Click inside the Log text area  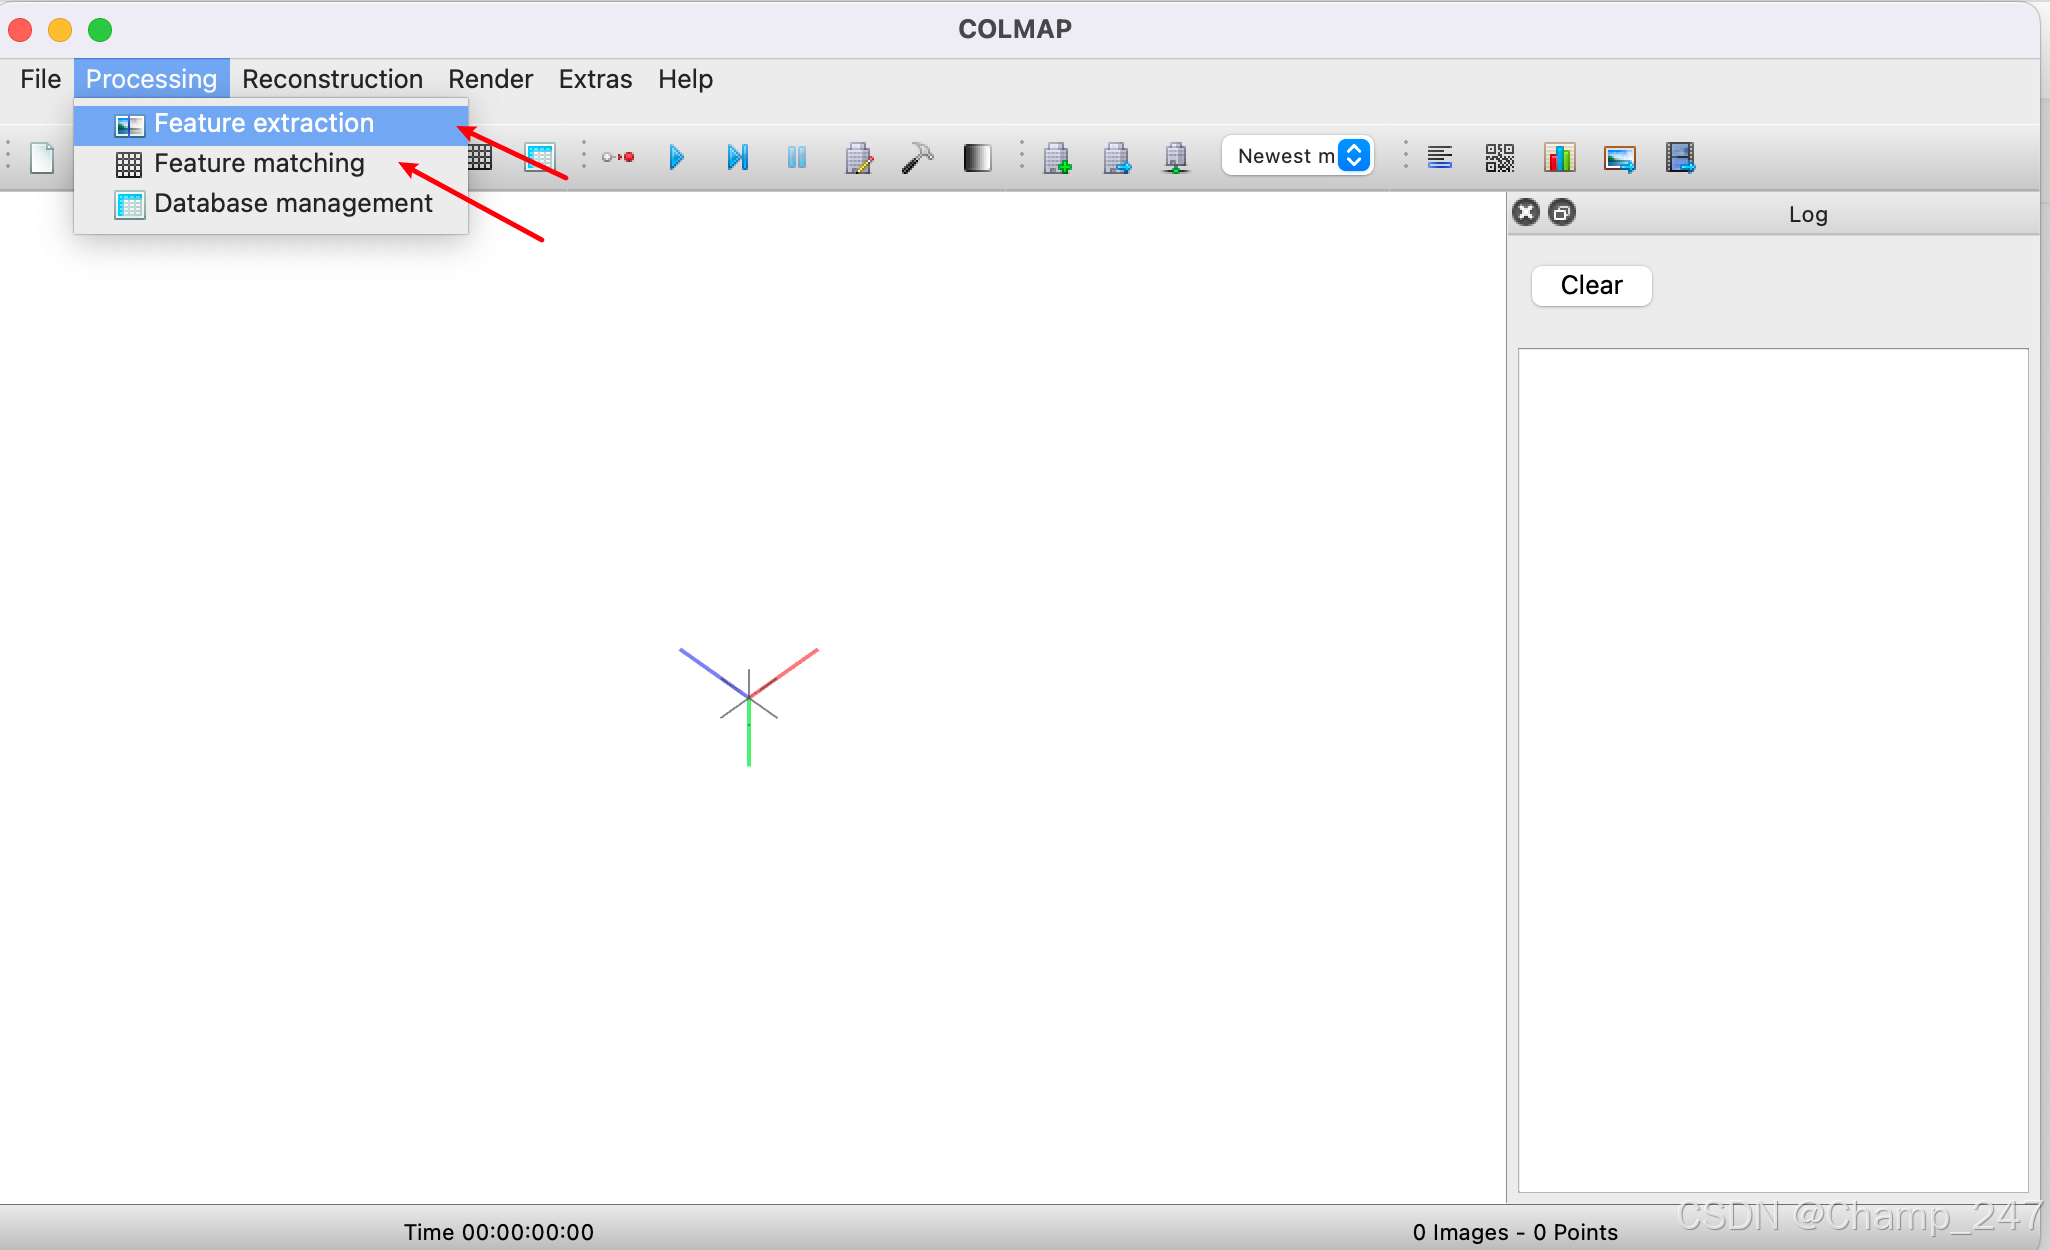coord(1772,770)
